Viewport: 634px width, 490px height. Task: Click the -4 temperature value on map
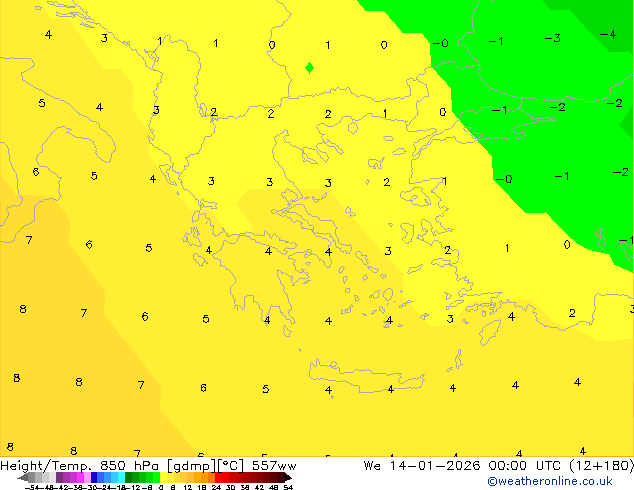click(x=608, y=34)
